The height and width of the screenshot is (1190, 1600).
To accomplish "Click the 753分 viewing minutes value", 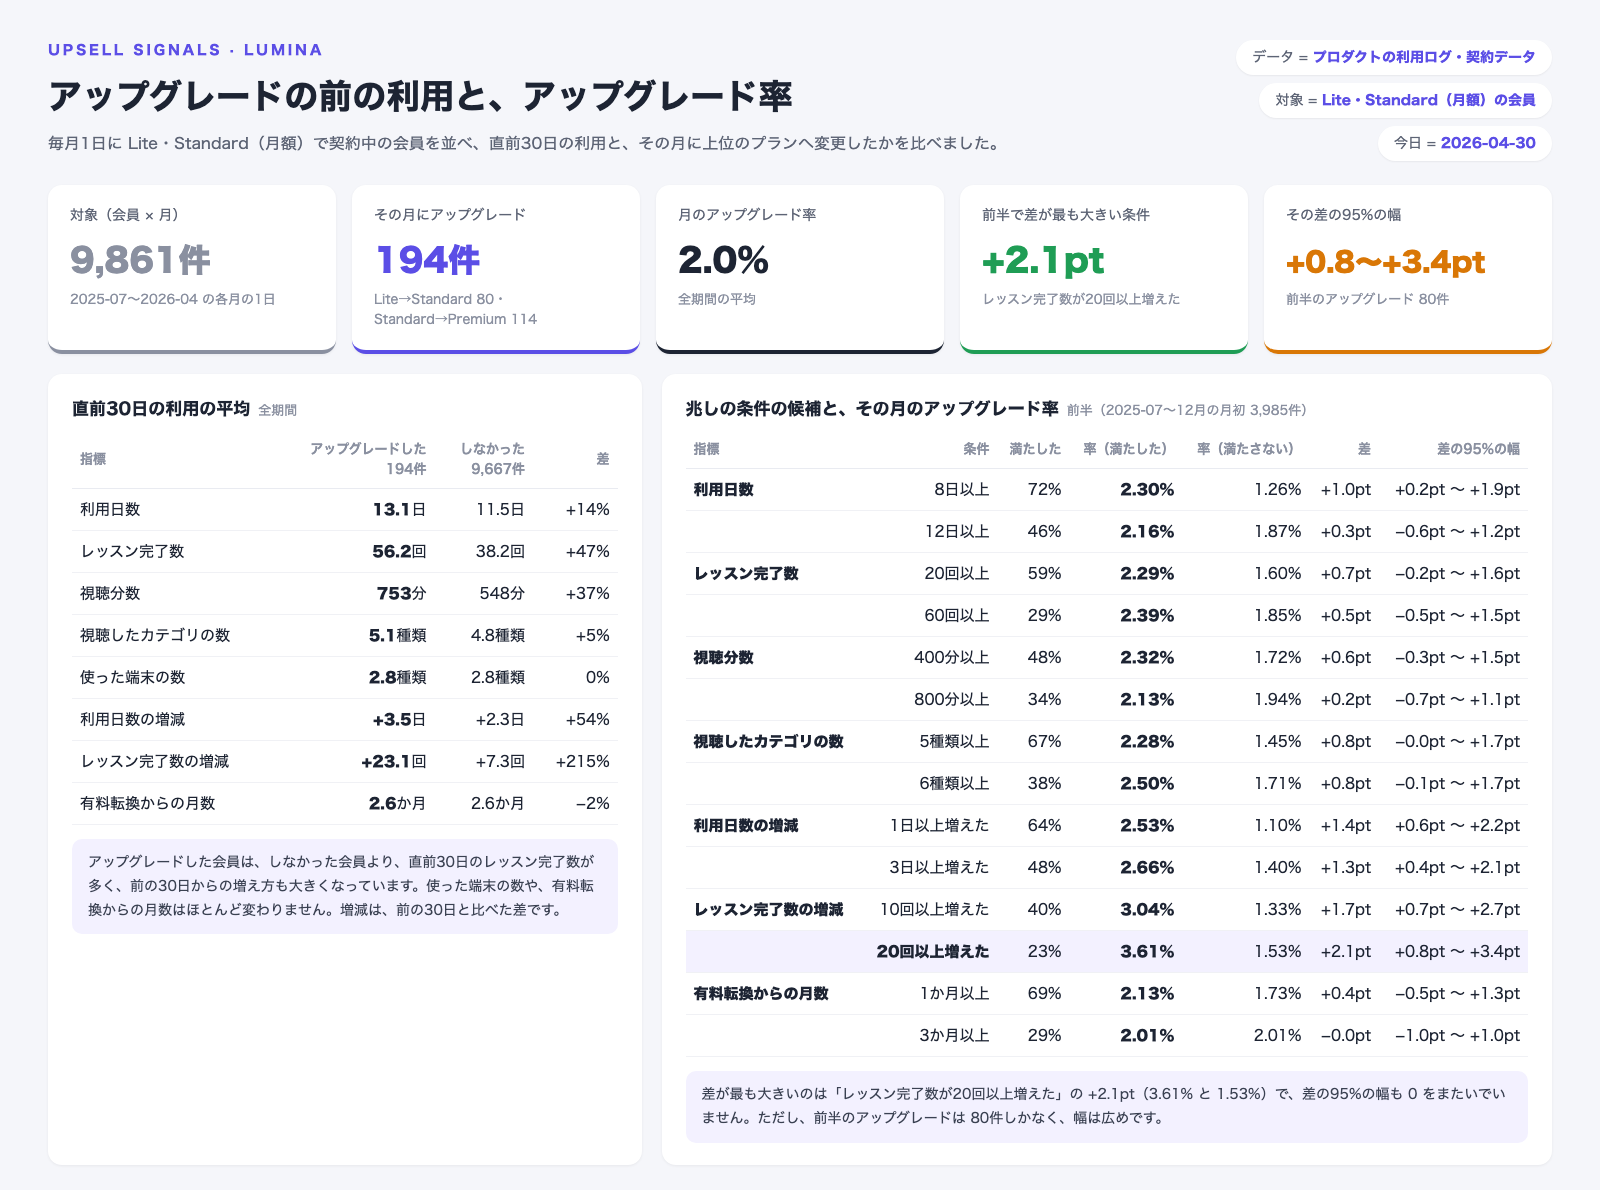I will pyautogui.click(x=401, y=594).
